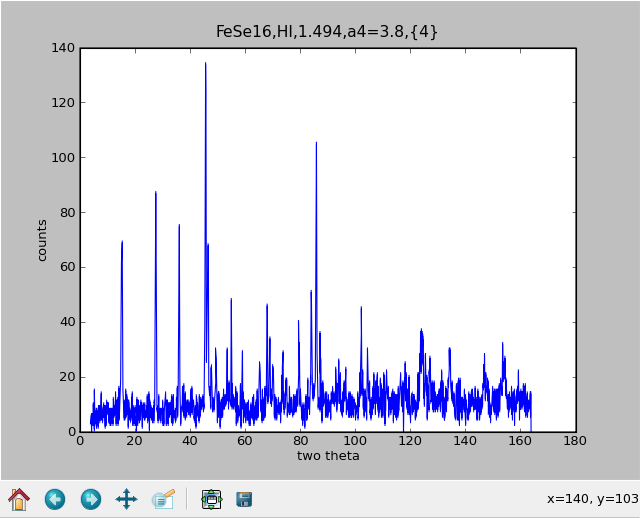The width and height of the screenshot is (640, 518).
Task: Go forward to the next view
Action: click(x=91, y=499)
